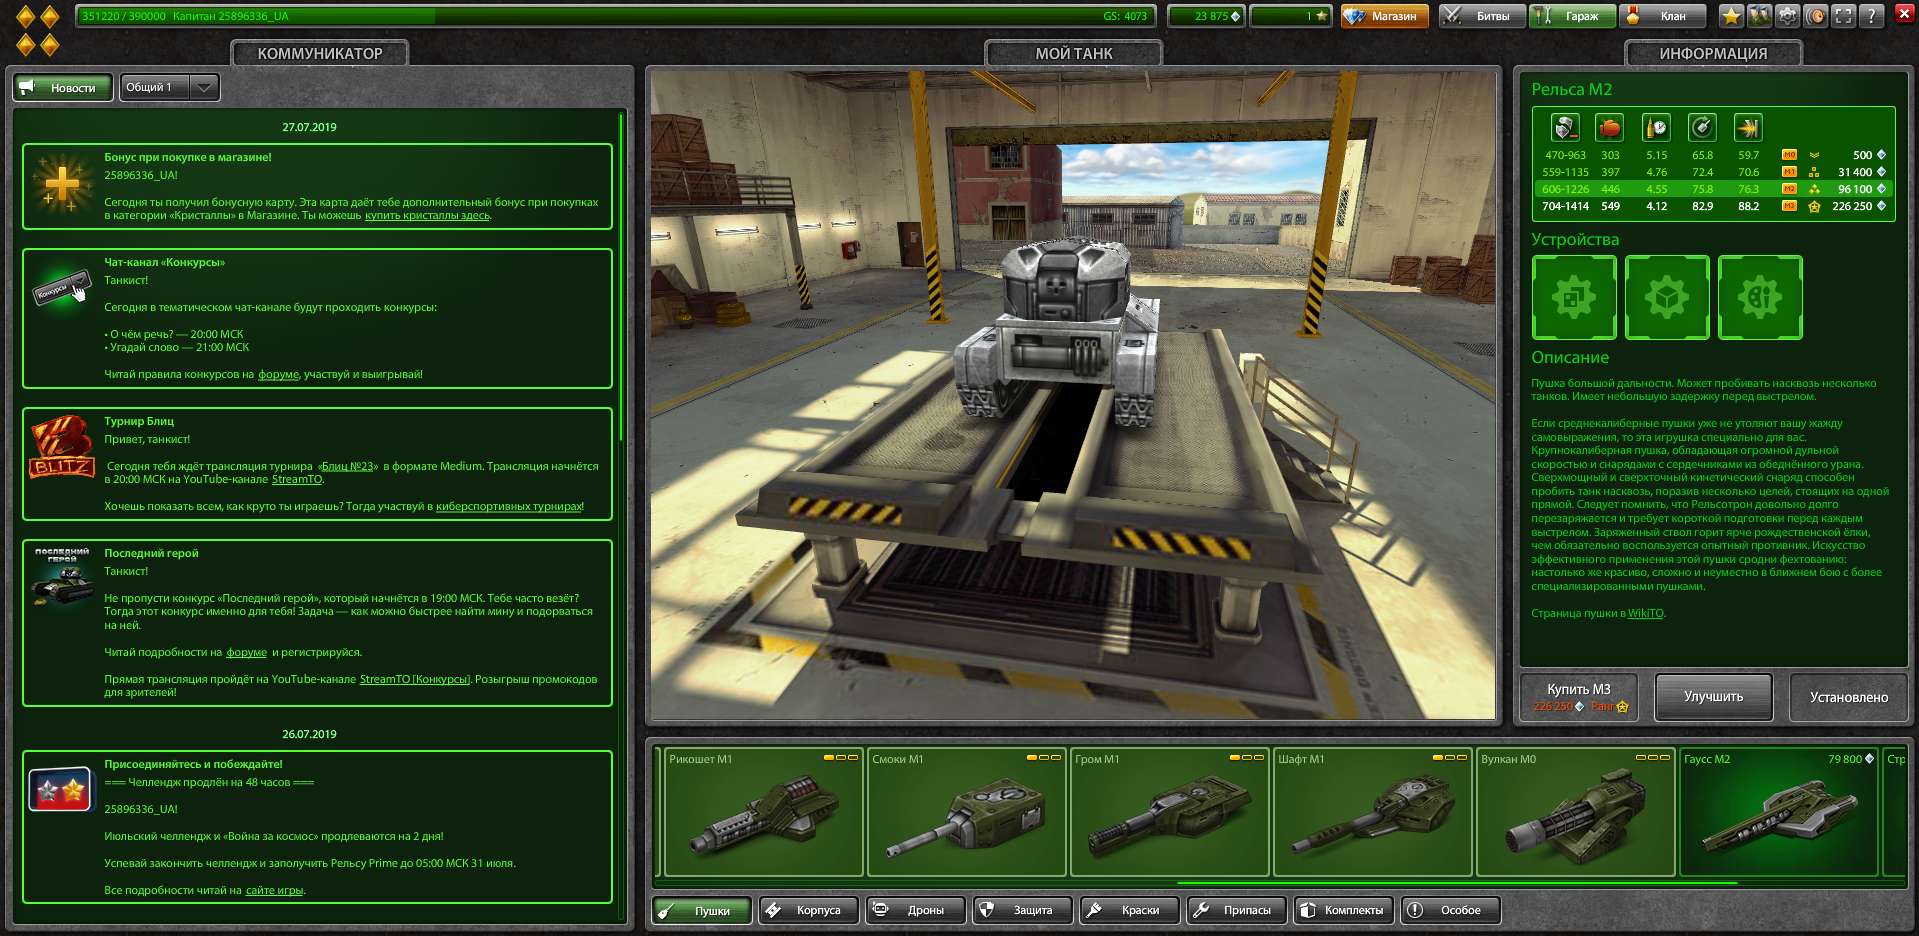Select the Шафт M1 turret card

pyautogui.click(x=1372, y=812)
